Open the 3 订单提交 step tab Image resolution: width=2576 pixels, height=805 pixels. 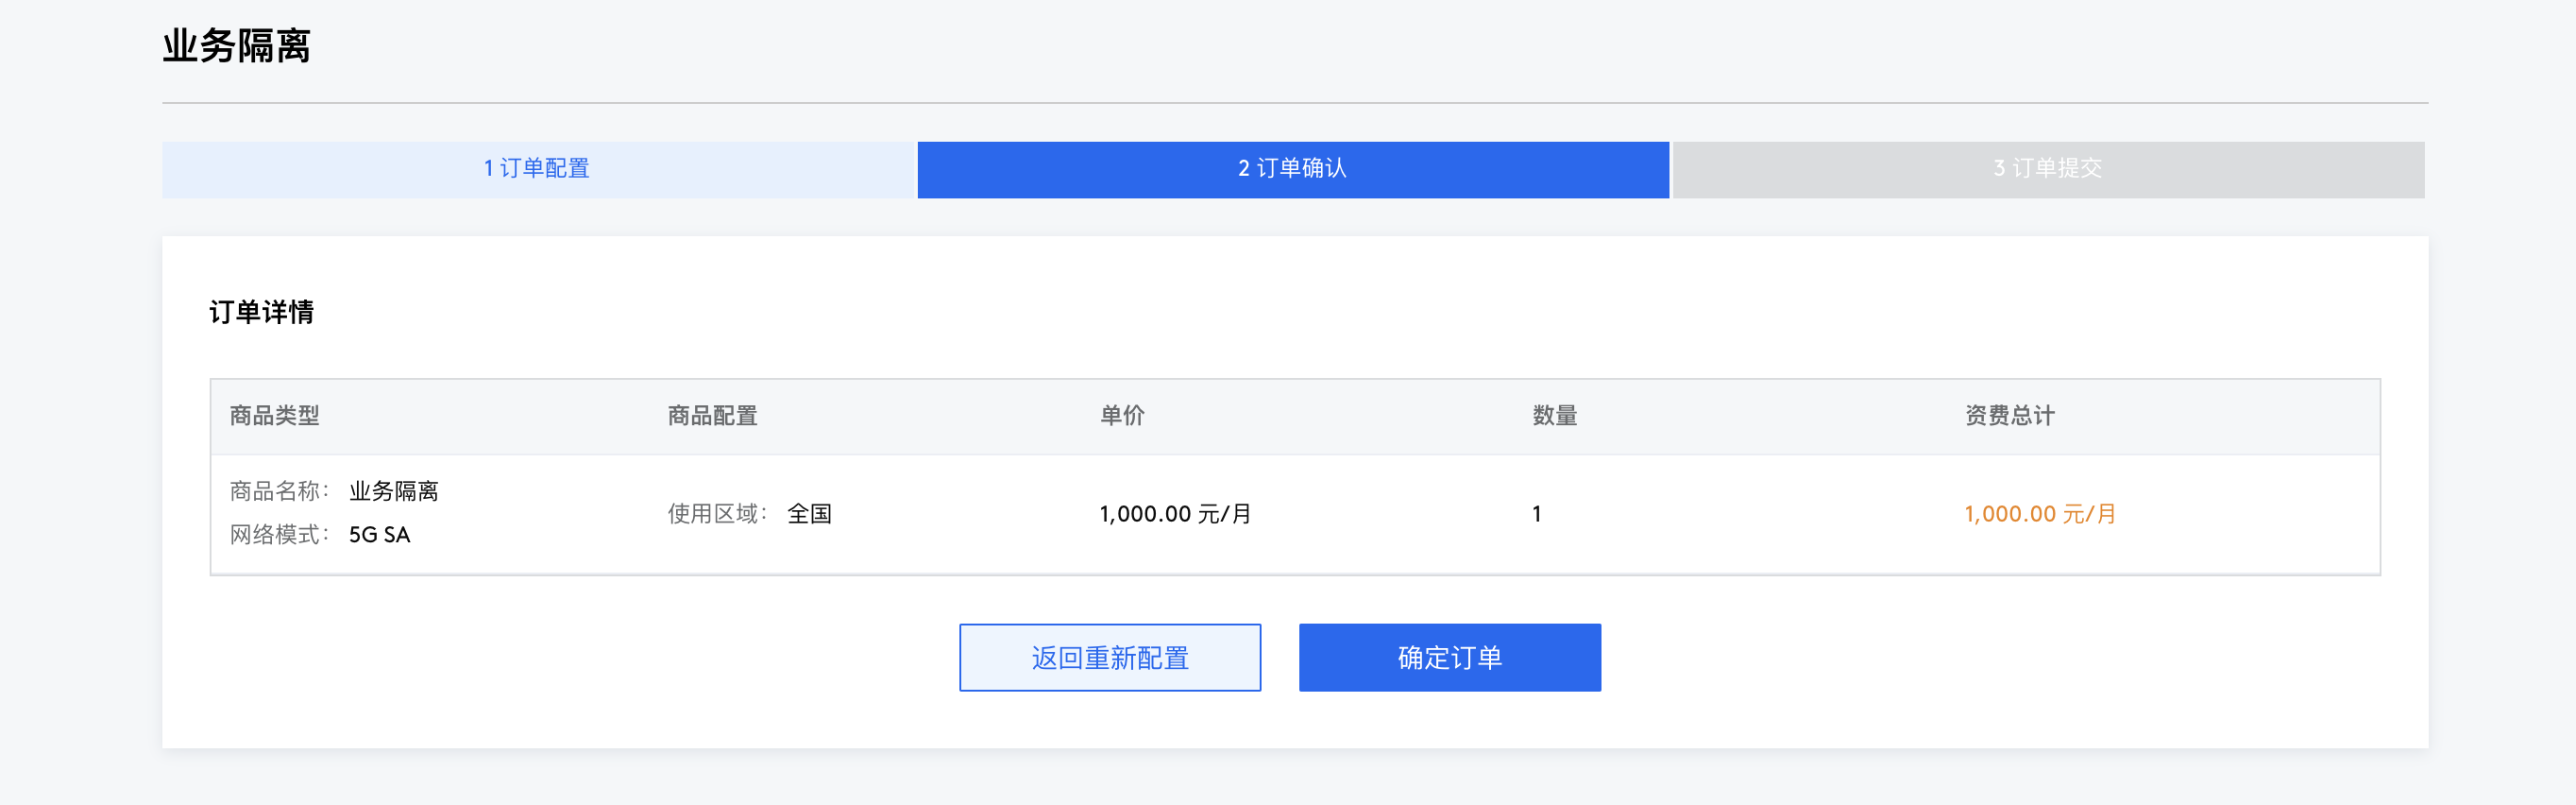point(2047,169)
